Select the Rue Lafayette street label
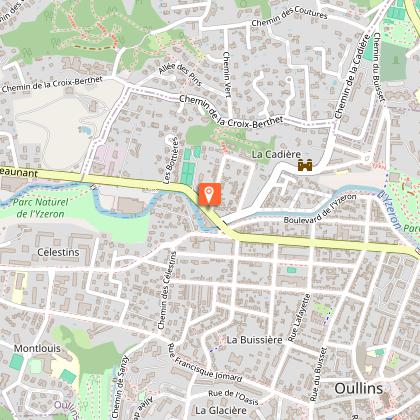 (299, 318)
